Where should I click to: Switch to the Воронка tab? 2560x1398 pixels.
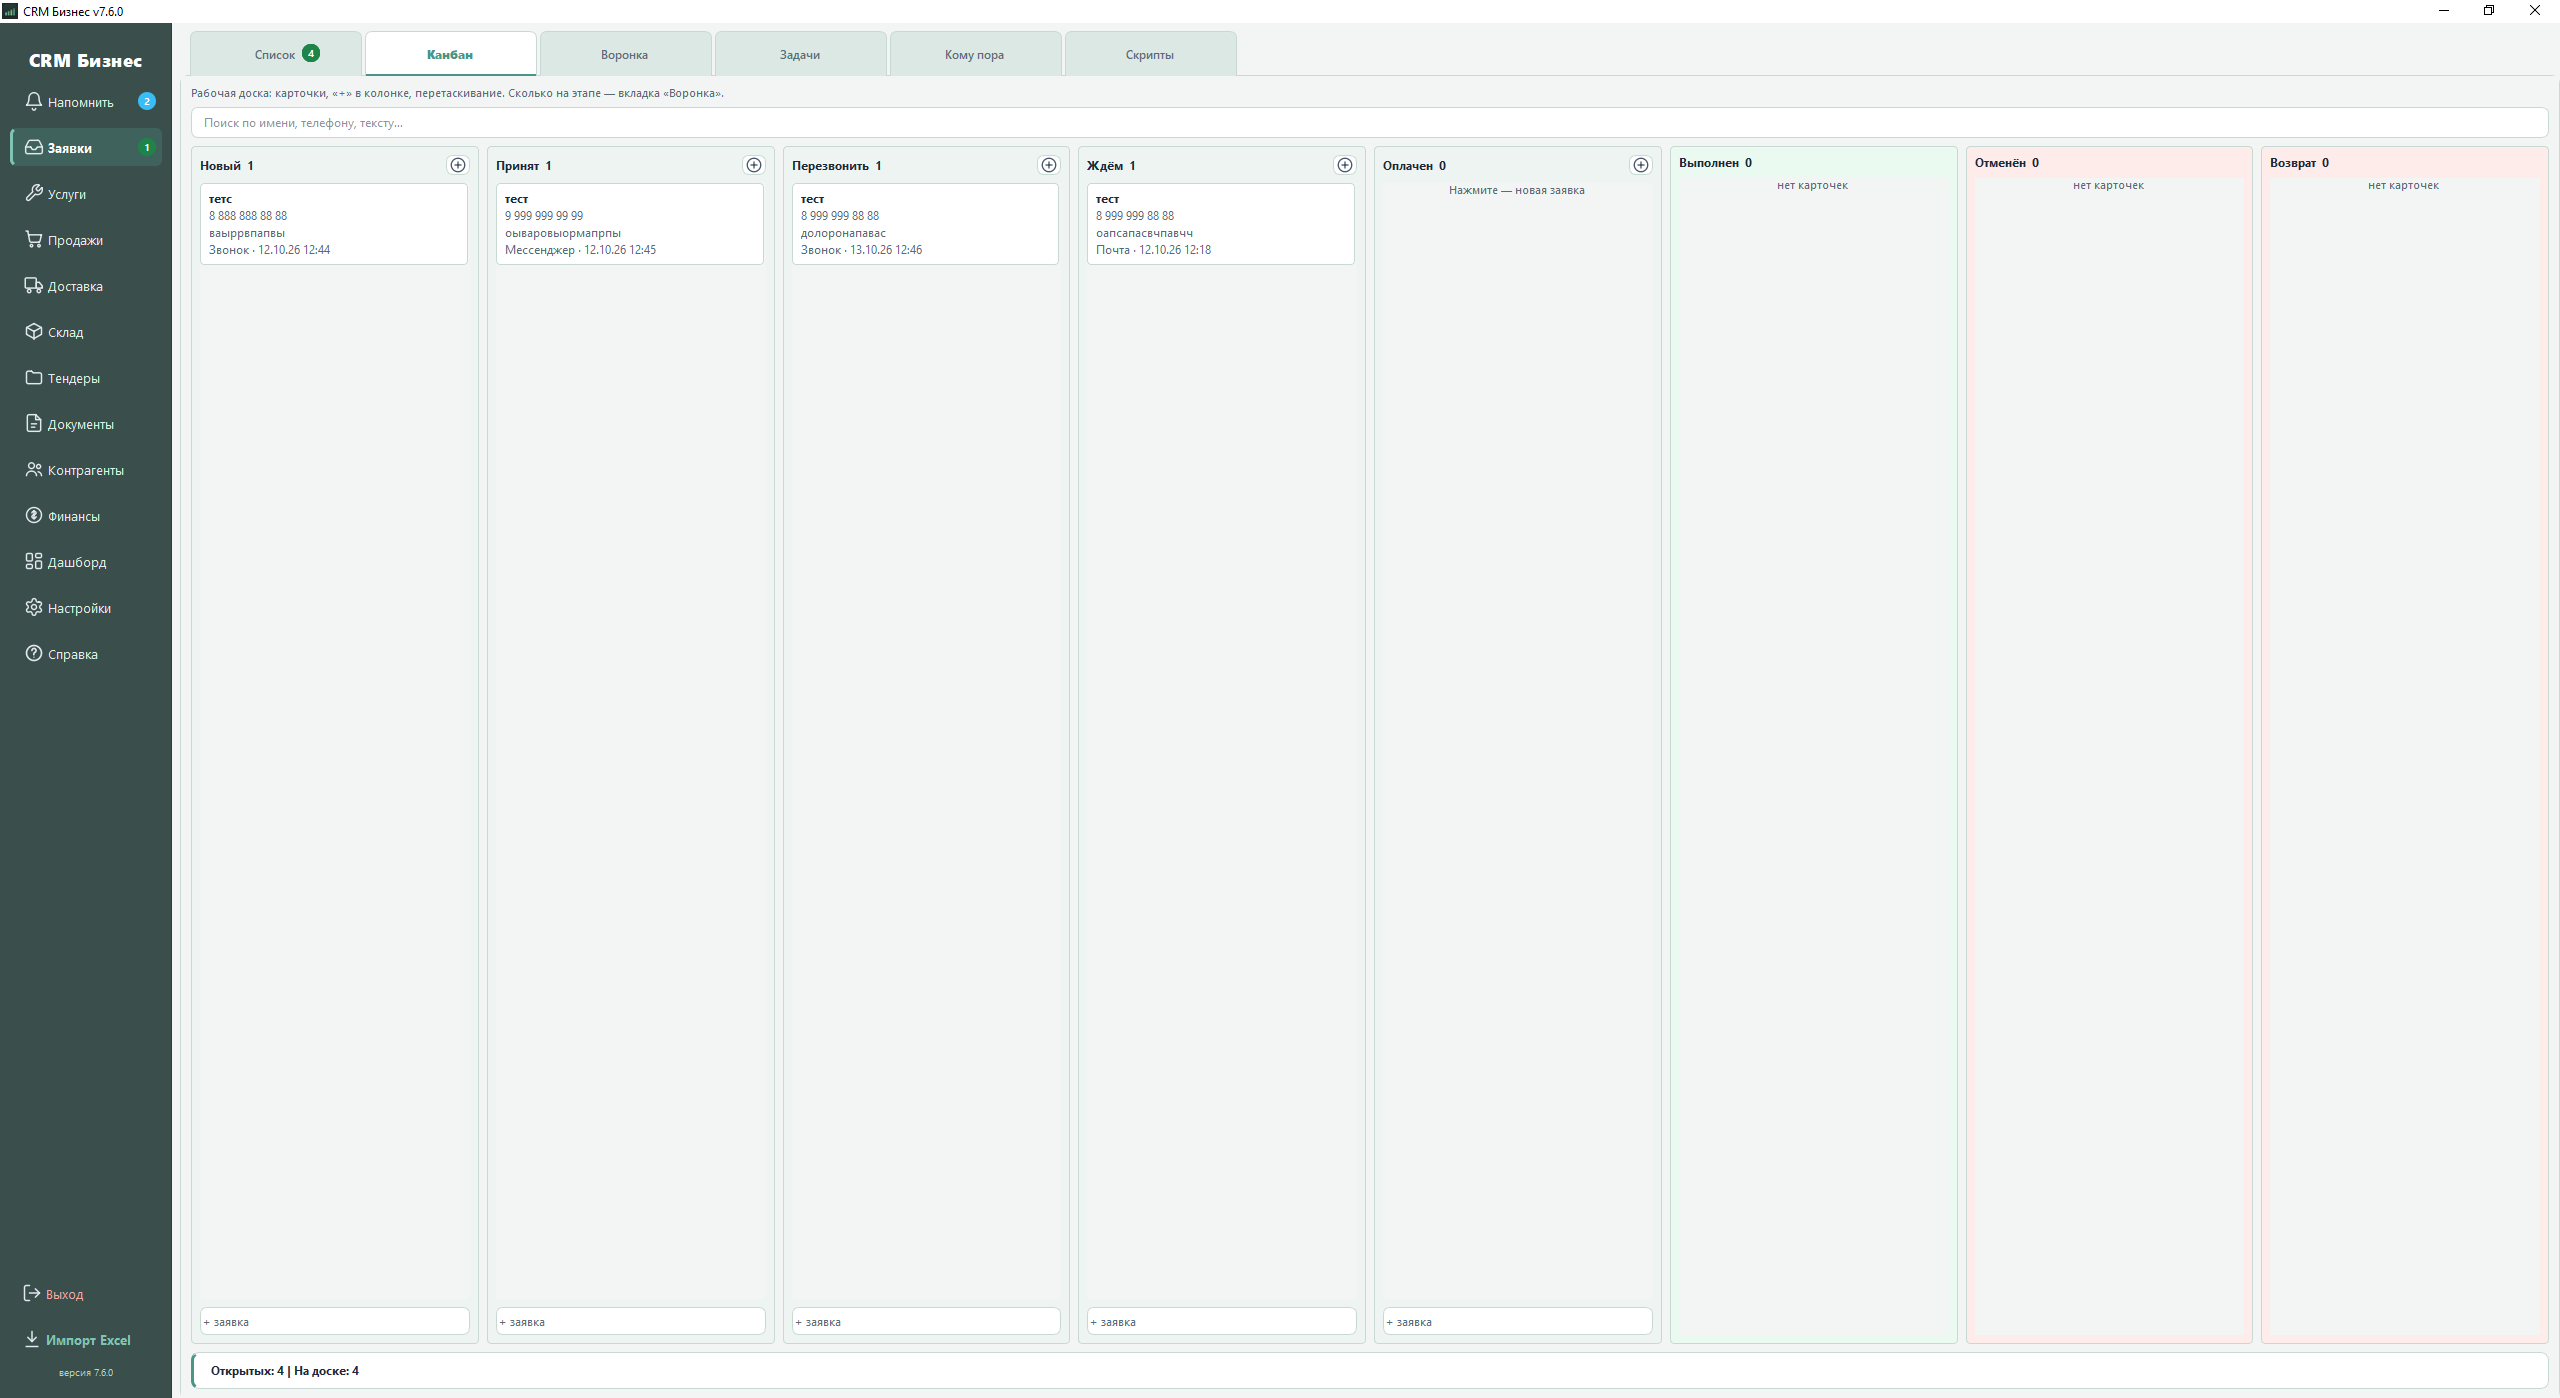(625, 54)
